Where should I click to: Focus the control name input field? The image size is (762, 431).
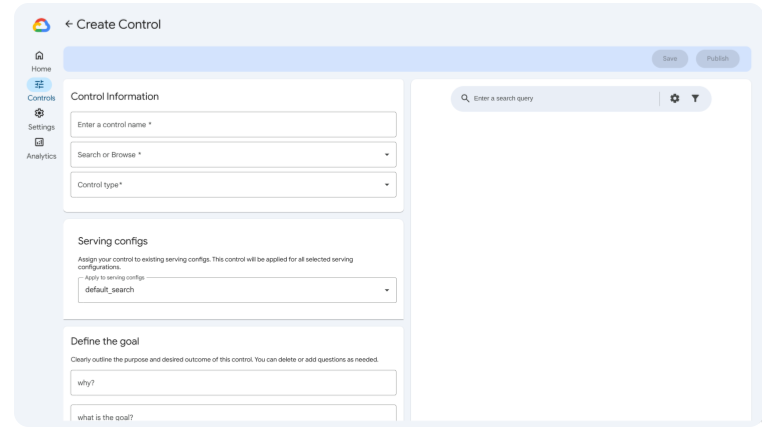point(233,124)
